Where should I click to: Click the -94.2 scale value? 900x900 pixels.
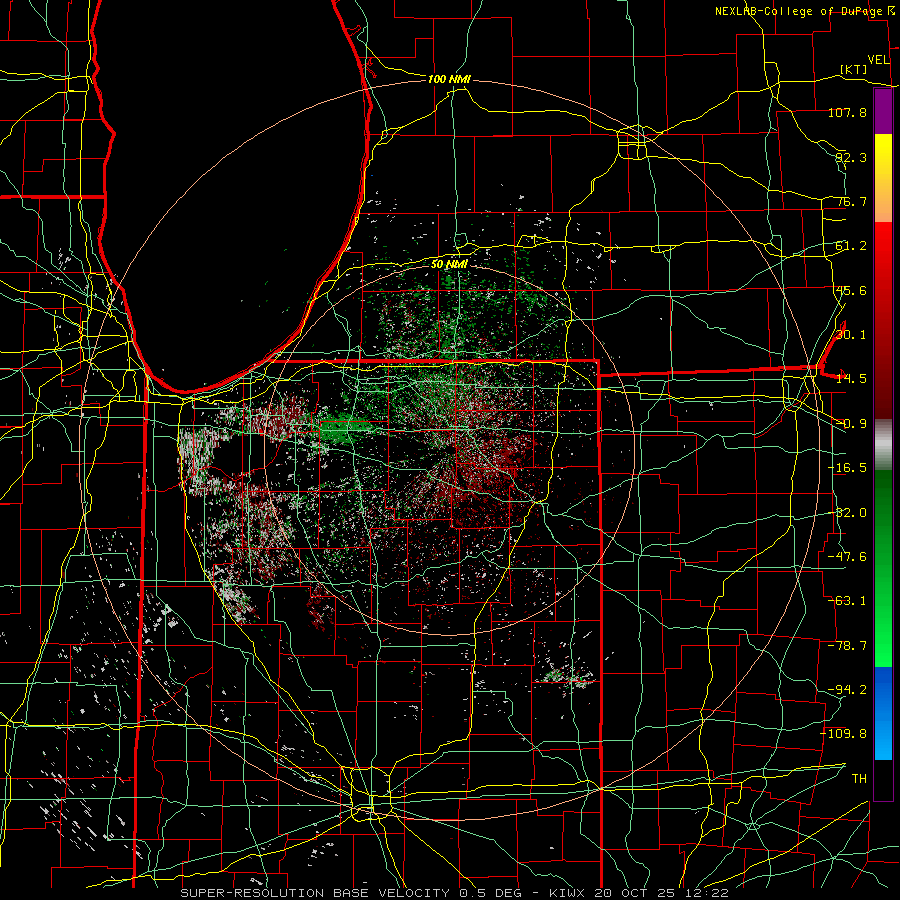[x=847, y=690]
